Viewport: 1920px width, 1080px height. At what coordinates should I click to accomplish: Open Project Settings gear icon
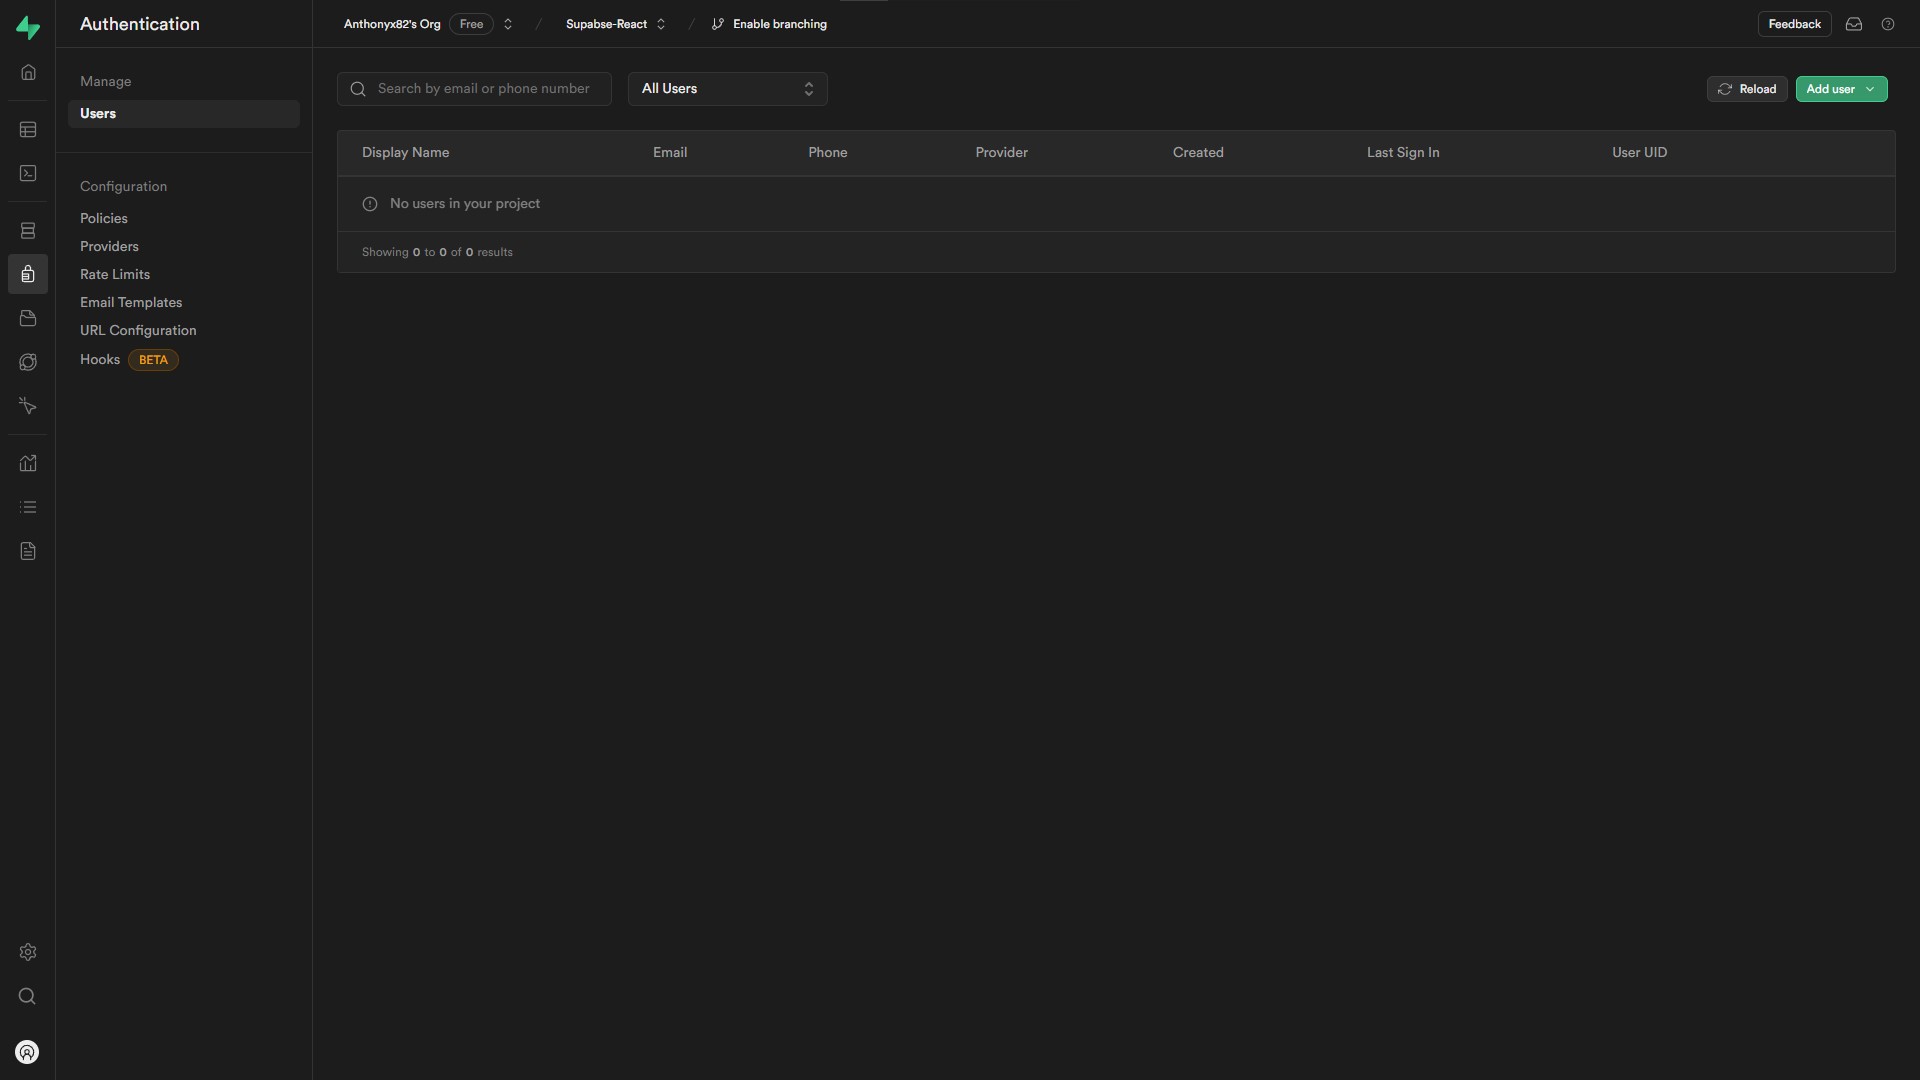pyautogui.click(x=28, y=952)
